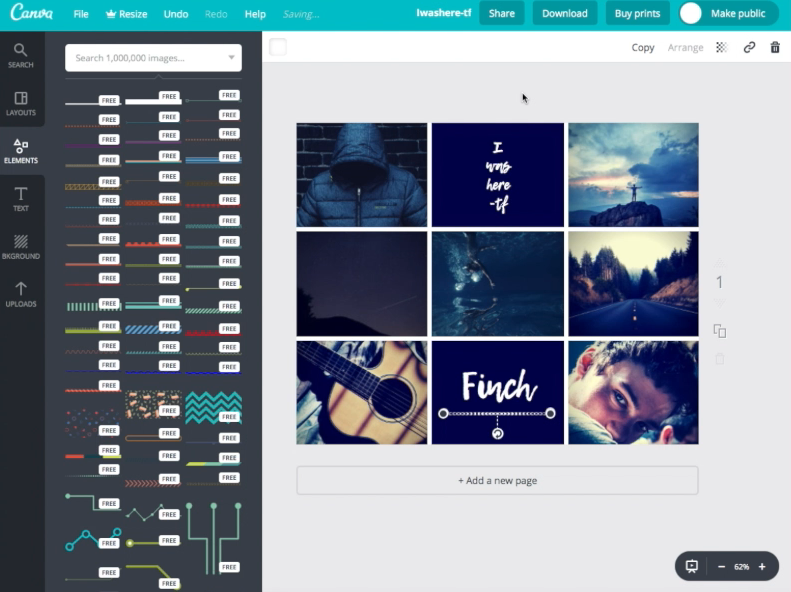Open the File menu
This screenshot has height=592, width=791.
point(81,14)
